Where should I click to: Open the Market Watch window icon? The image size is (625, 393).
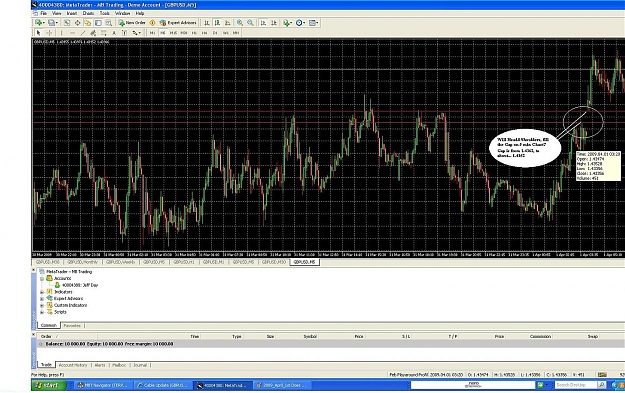(x=67, y=23)
